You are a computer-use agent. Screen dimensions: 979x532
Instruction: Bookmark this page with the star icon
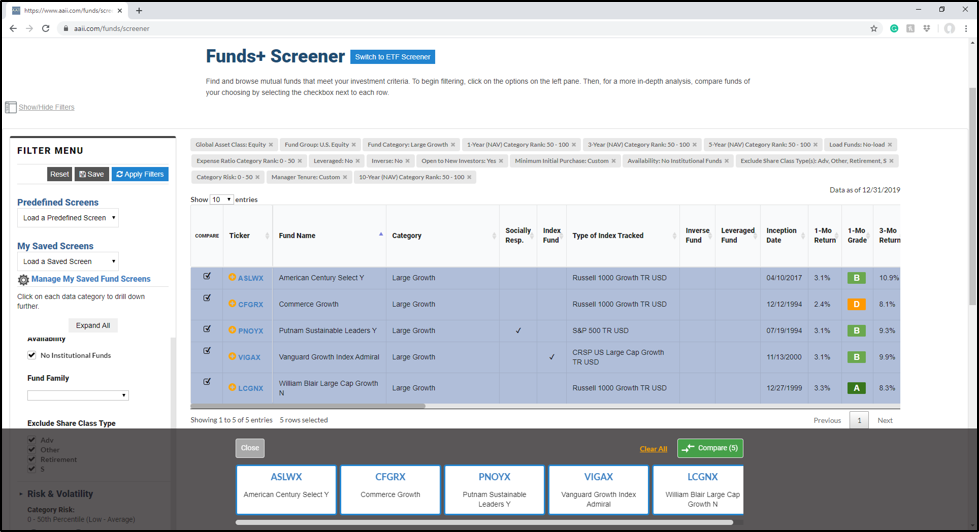[873, 29]
